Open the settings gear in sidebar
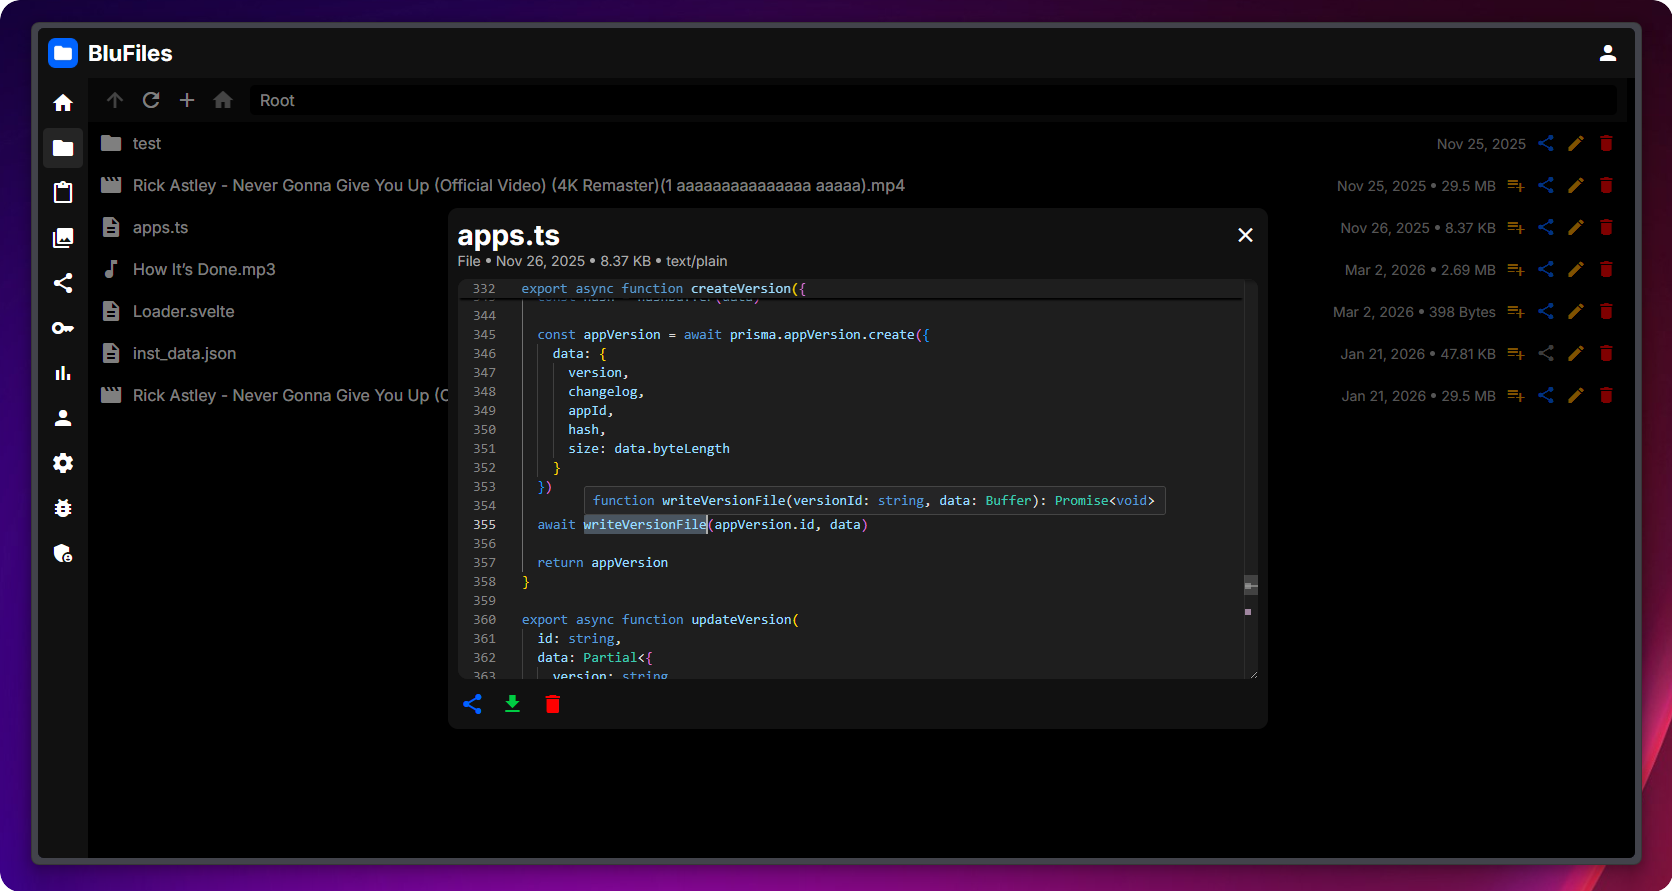Image resolution: width=1672 pixels, height=891 pixels. click(63, 463)
